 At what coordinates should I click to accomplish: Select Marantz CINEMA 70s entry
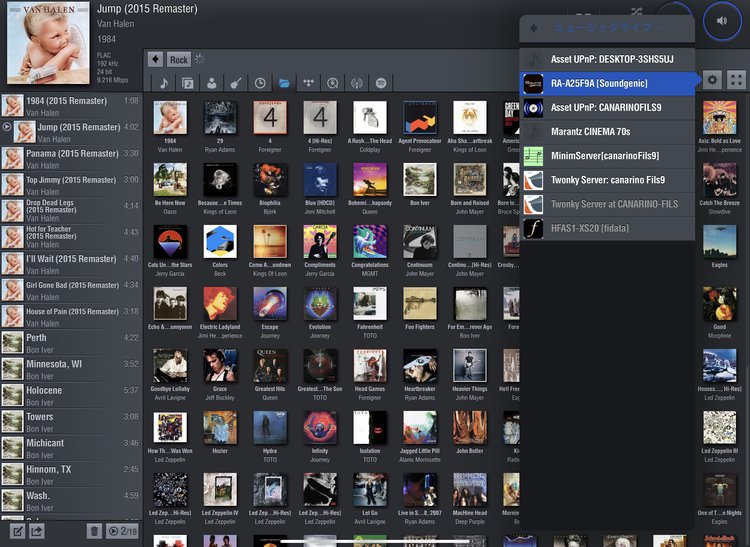(607, 131)
